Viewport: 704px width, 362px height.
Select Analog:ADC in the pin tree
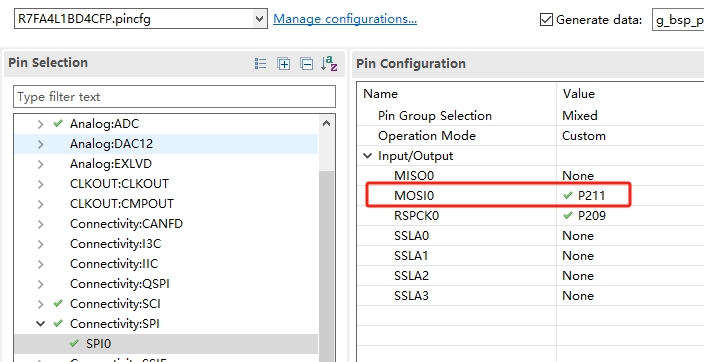(104, 124)
